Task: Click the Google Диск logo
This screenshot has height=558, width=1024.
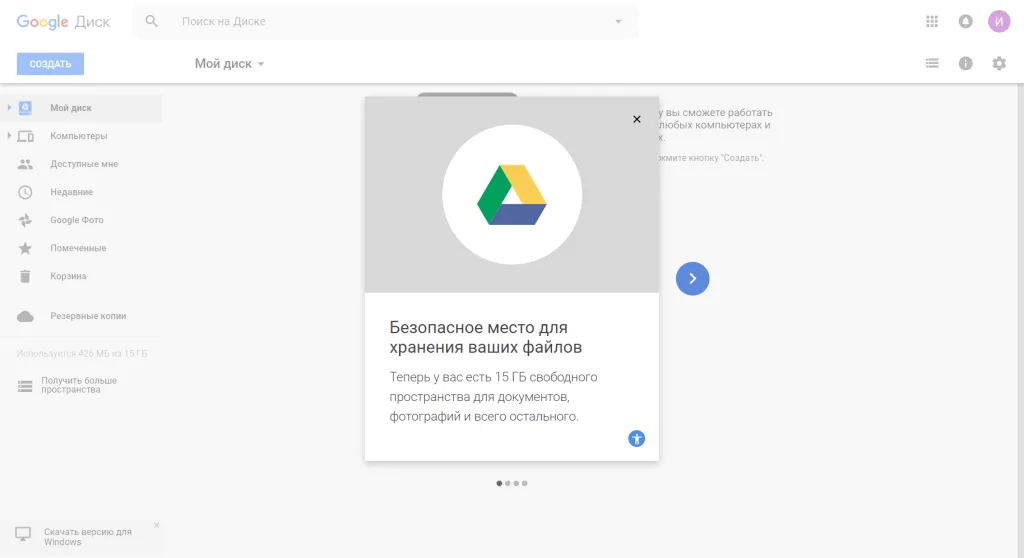Action: [63, 22]
